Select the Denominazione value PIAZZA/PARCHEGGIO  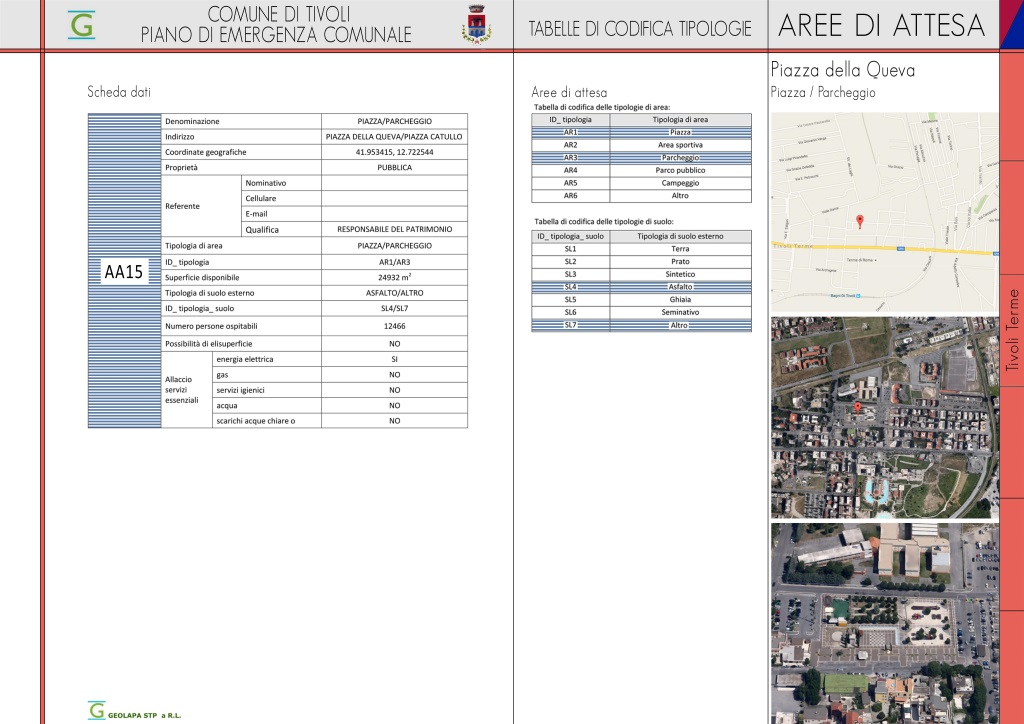coord(394,121)
